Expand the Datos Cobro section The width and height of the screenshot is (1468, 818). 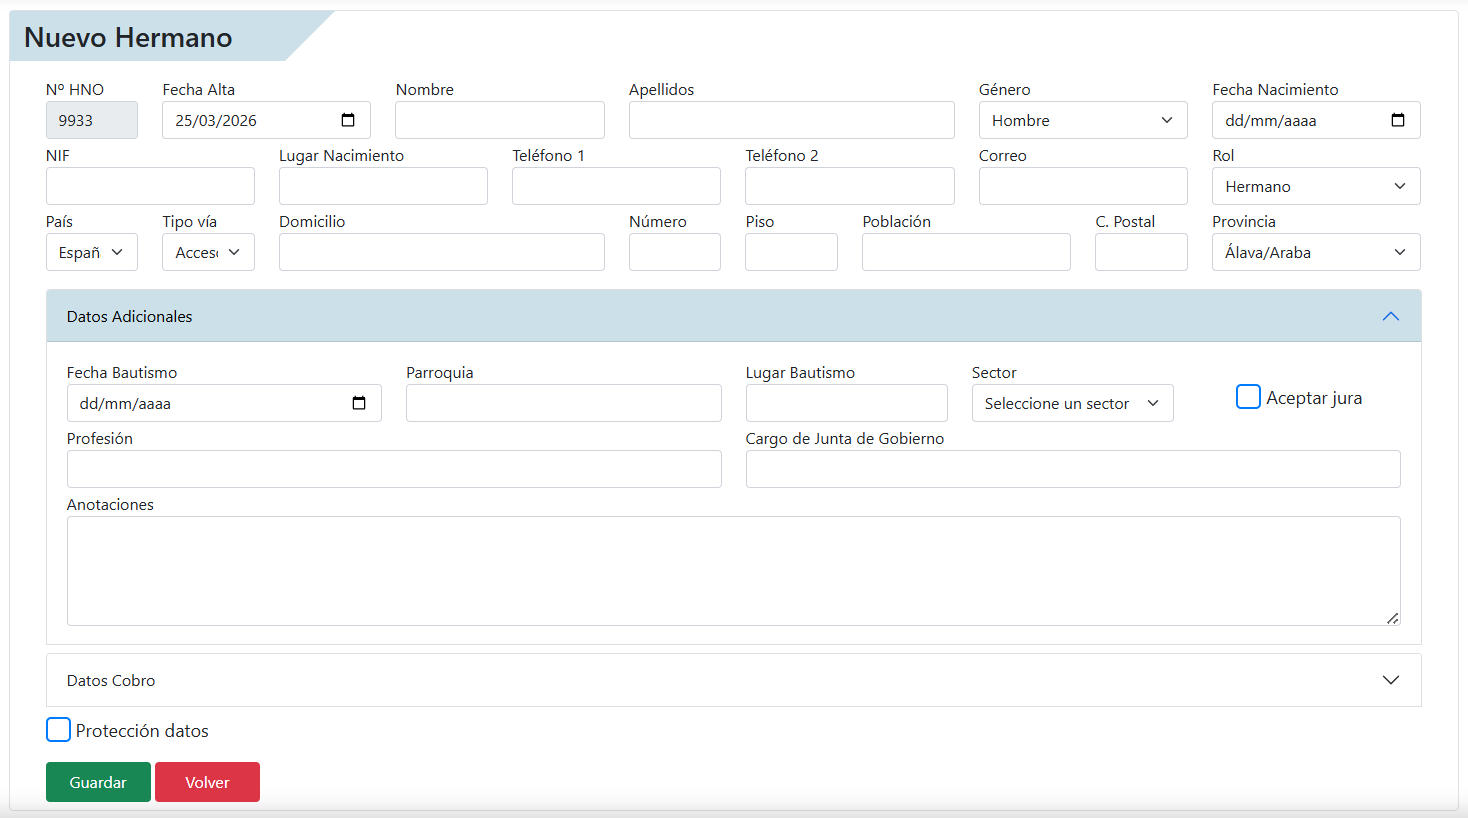pos(1390,680)
